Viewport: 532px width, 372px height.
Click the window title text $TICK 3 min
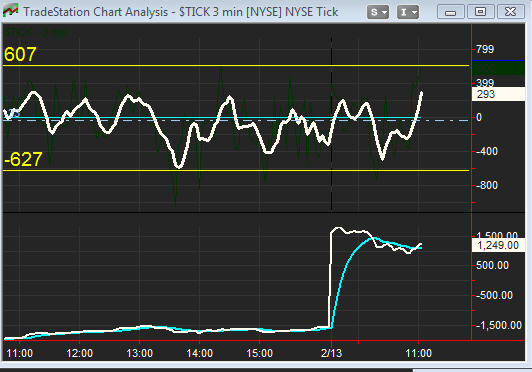211,12
